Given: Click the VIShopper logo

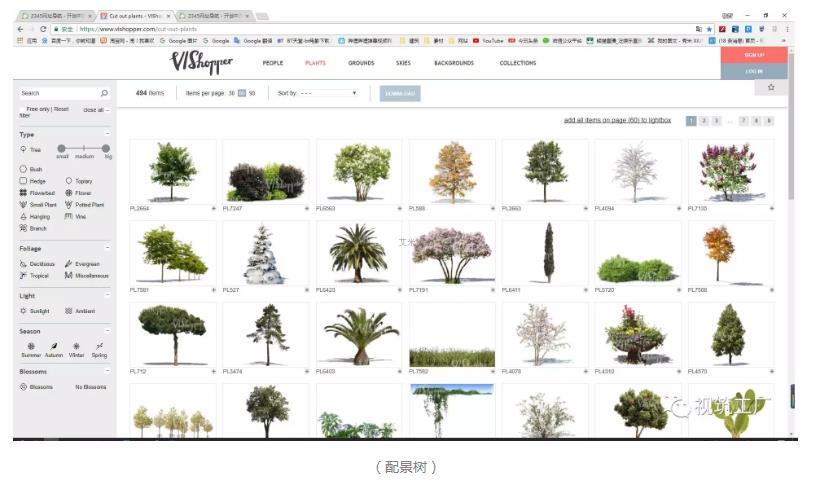Looking at the screenshot, I should (201, 63).
